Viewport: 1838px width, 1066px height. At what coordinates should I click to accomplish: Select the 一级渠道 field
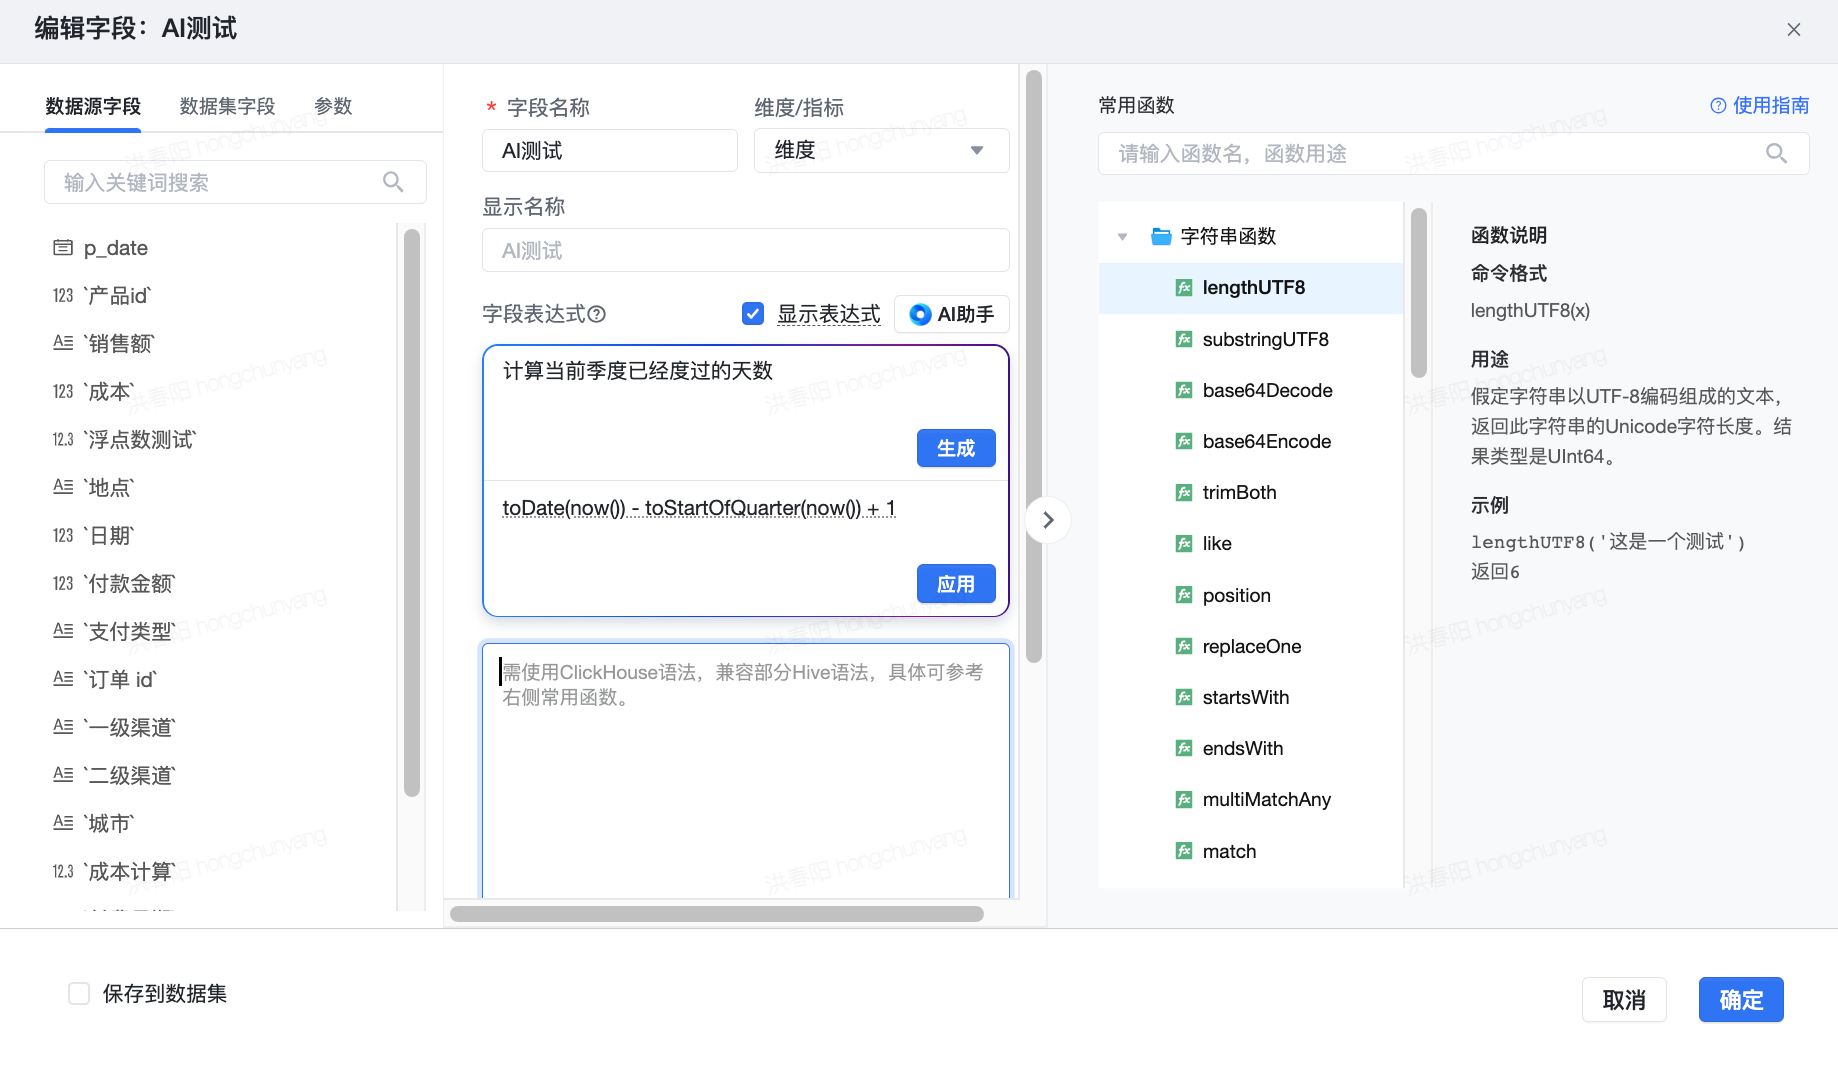pos(129,727)
